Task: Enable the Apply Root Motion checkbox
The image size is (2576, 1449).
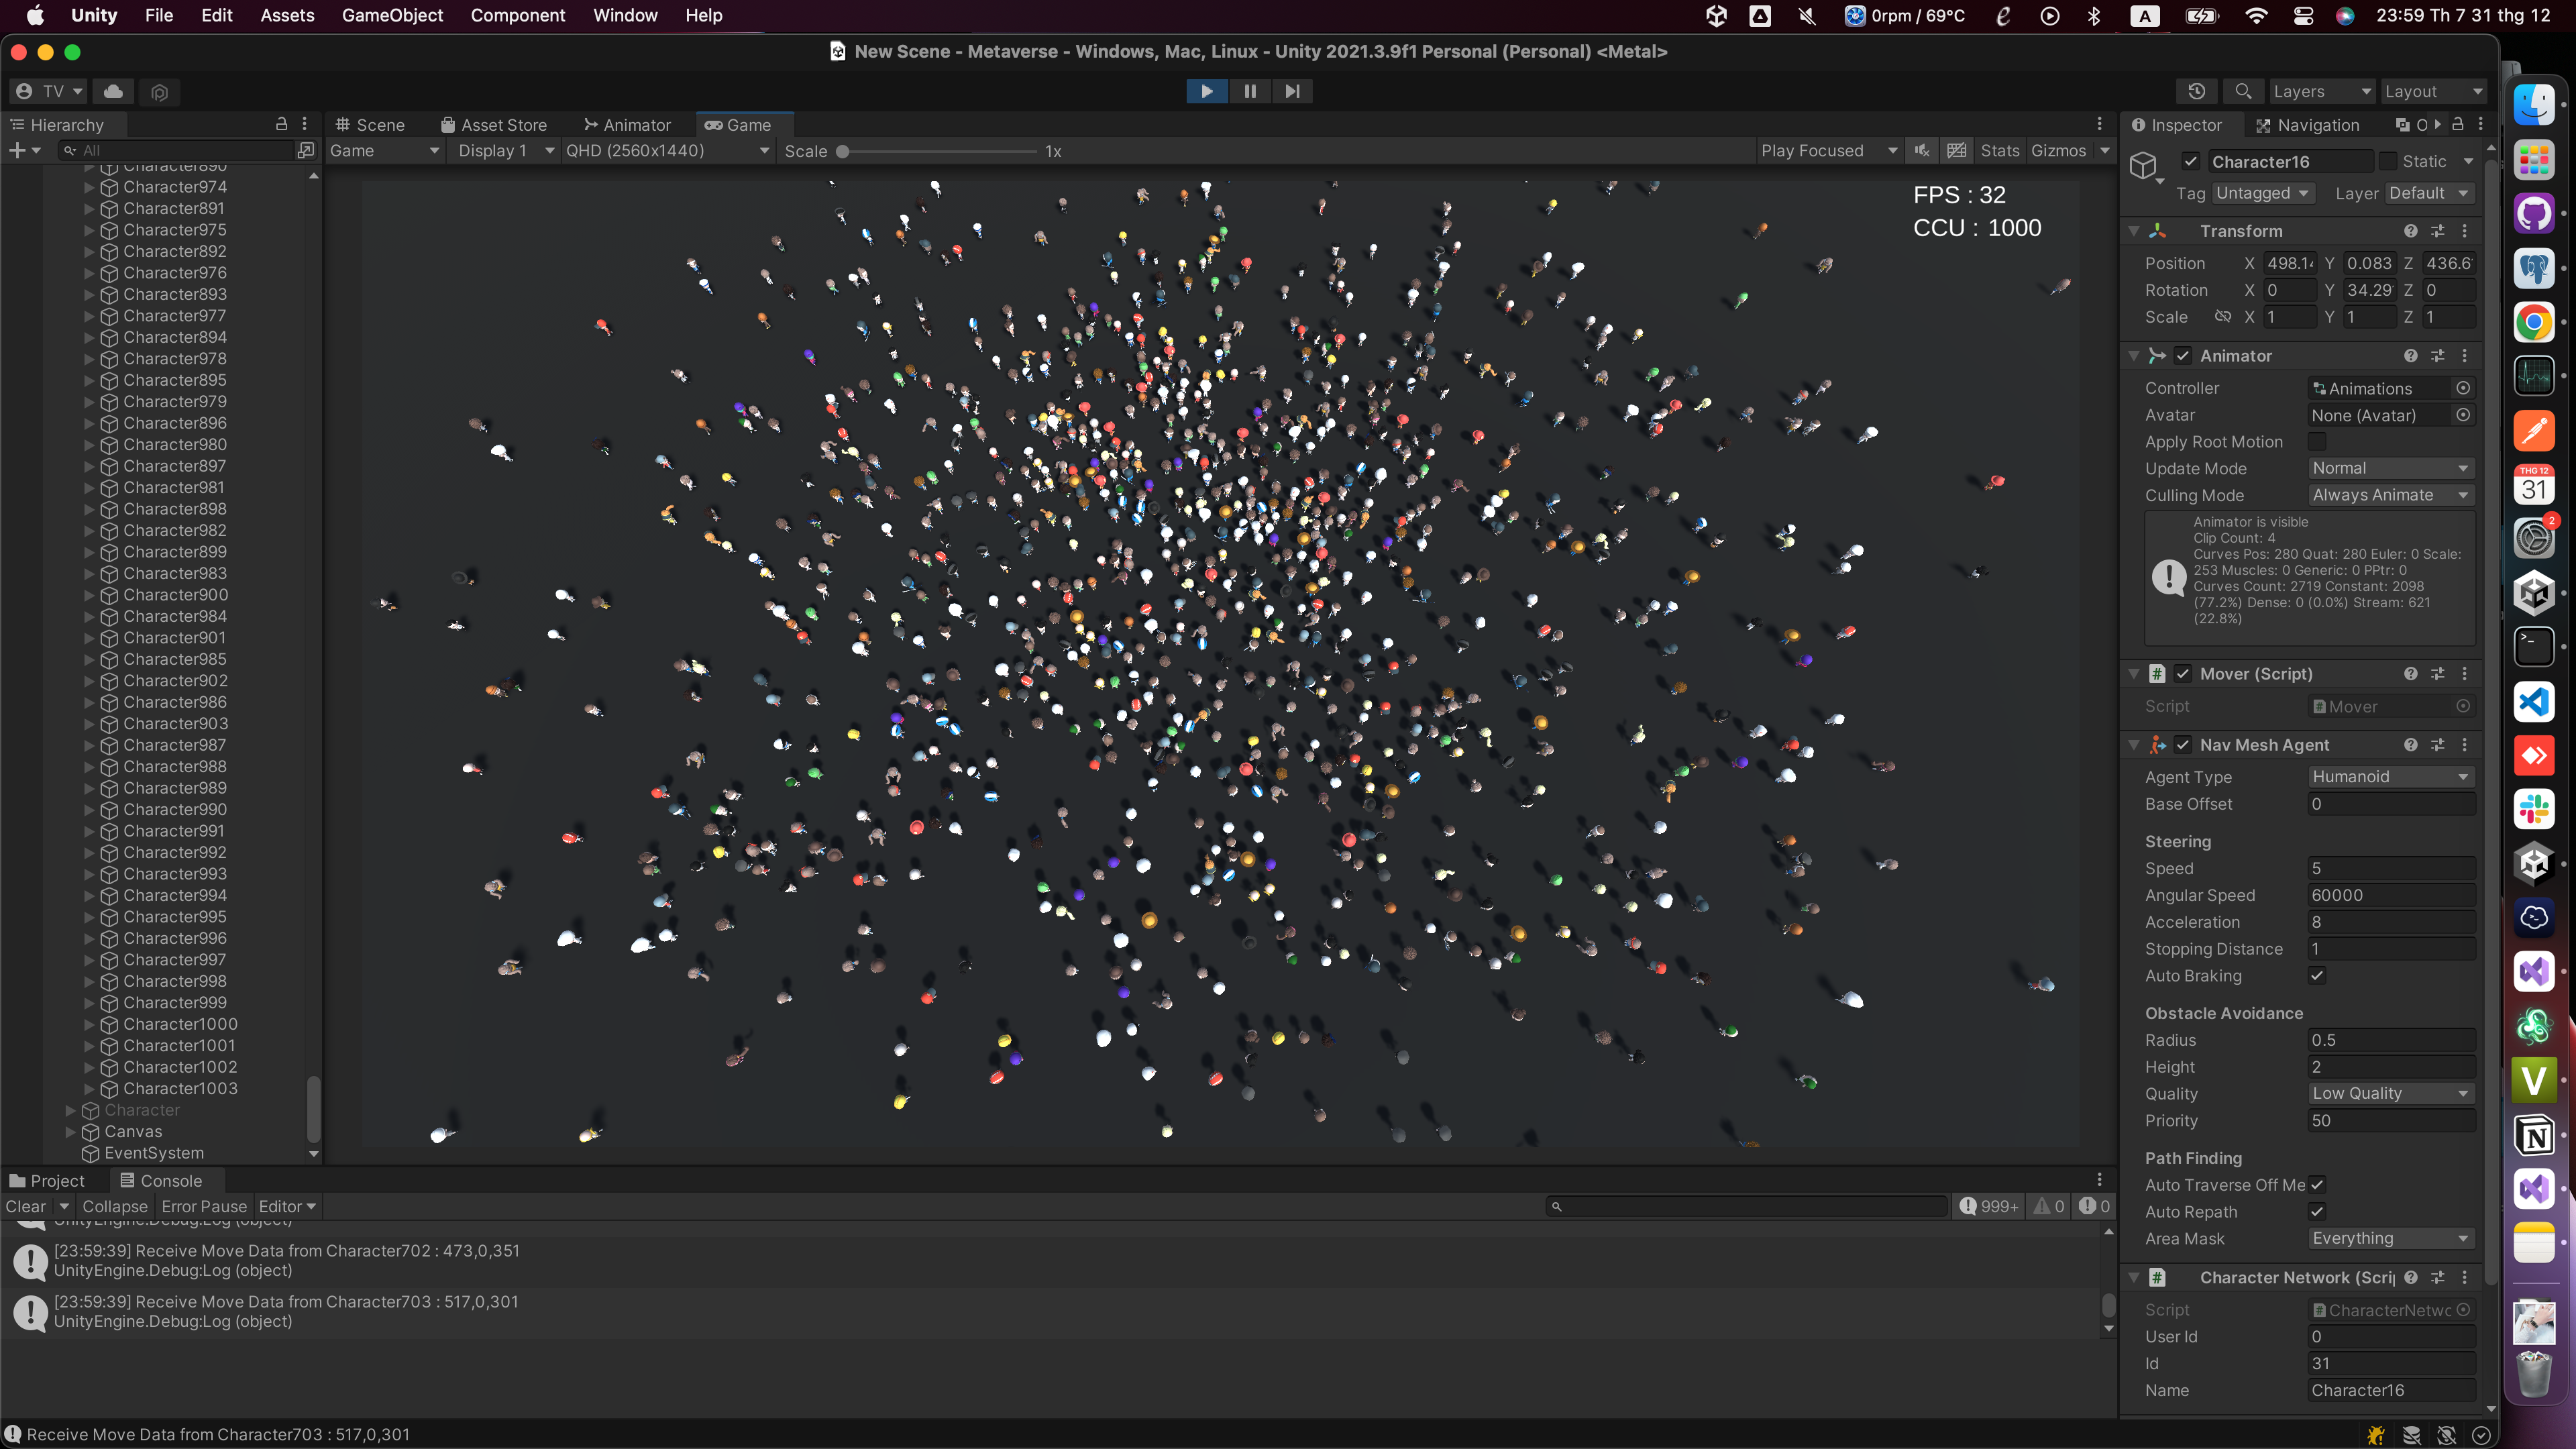Action: (x=2318, y=441)
